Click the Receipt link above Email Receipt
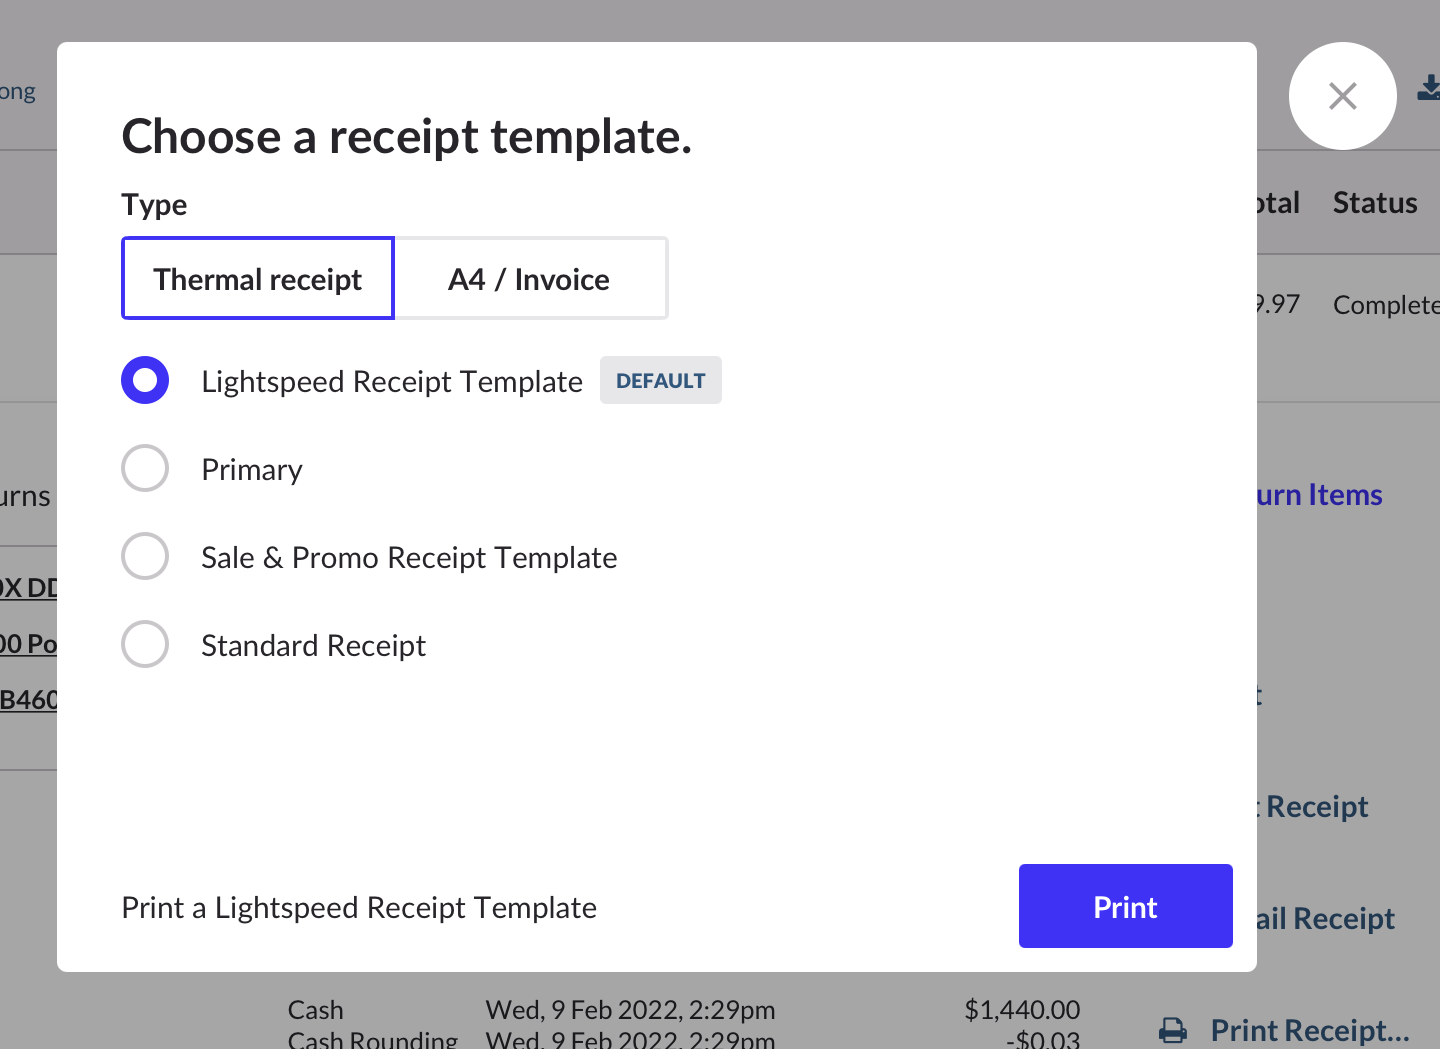1440x1049 pixels. 1316,807
